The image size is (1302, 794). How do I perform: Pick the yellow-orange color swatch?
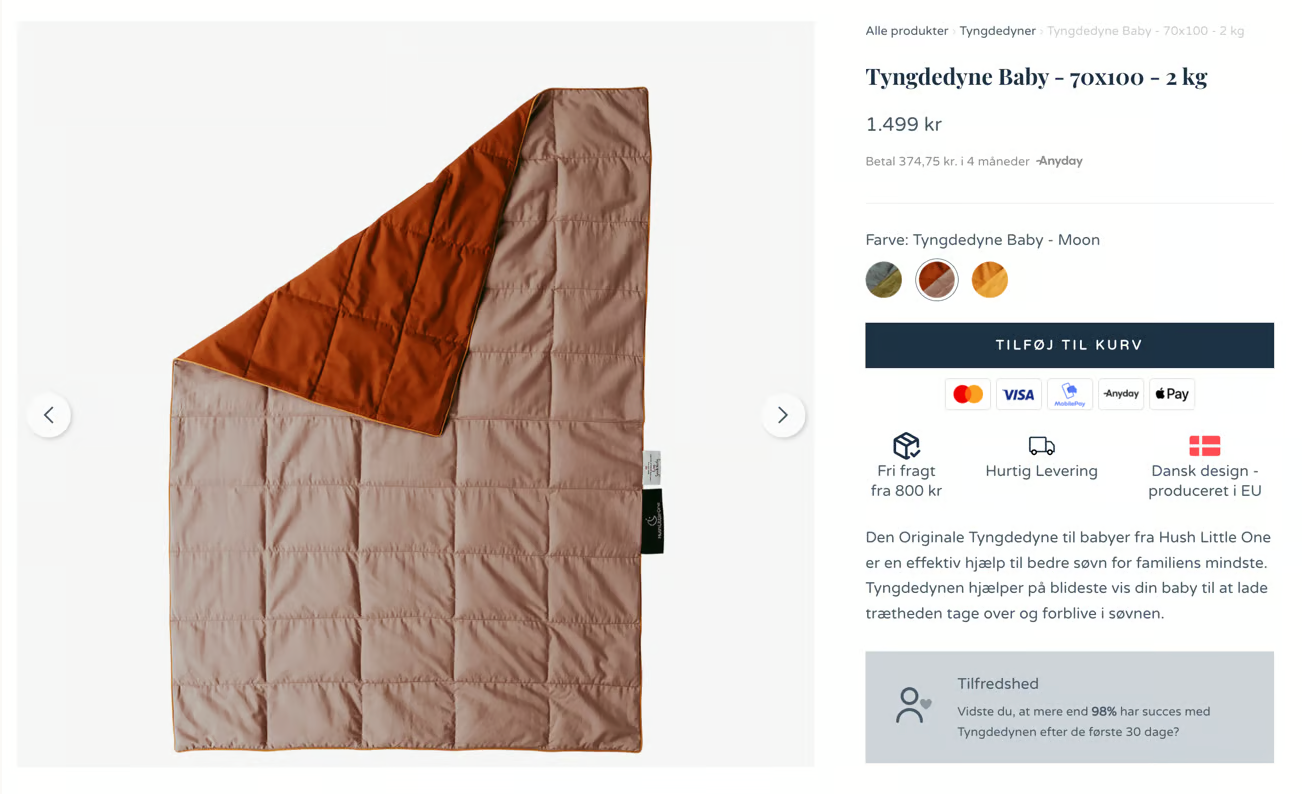click(x=990, y=280)
